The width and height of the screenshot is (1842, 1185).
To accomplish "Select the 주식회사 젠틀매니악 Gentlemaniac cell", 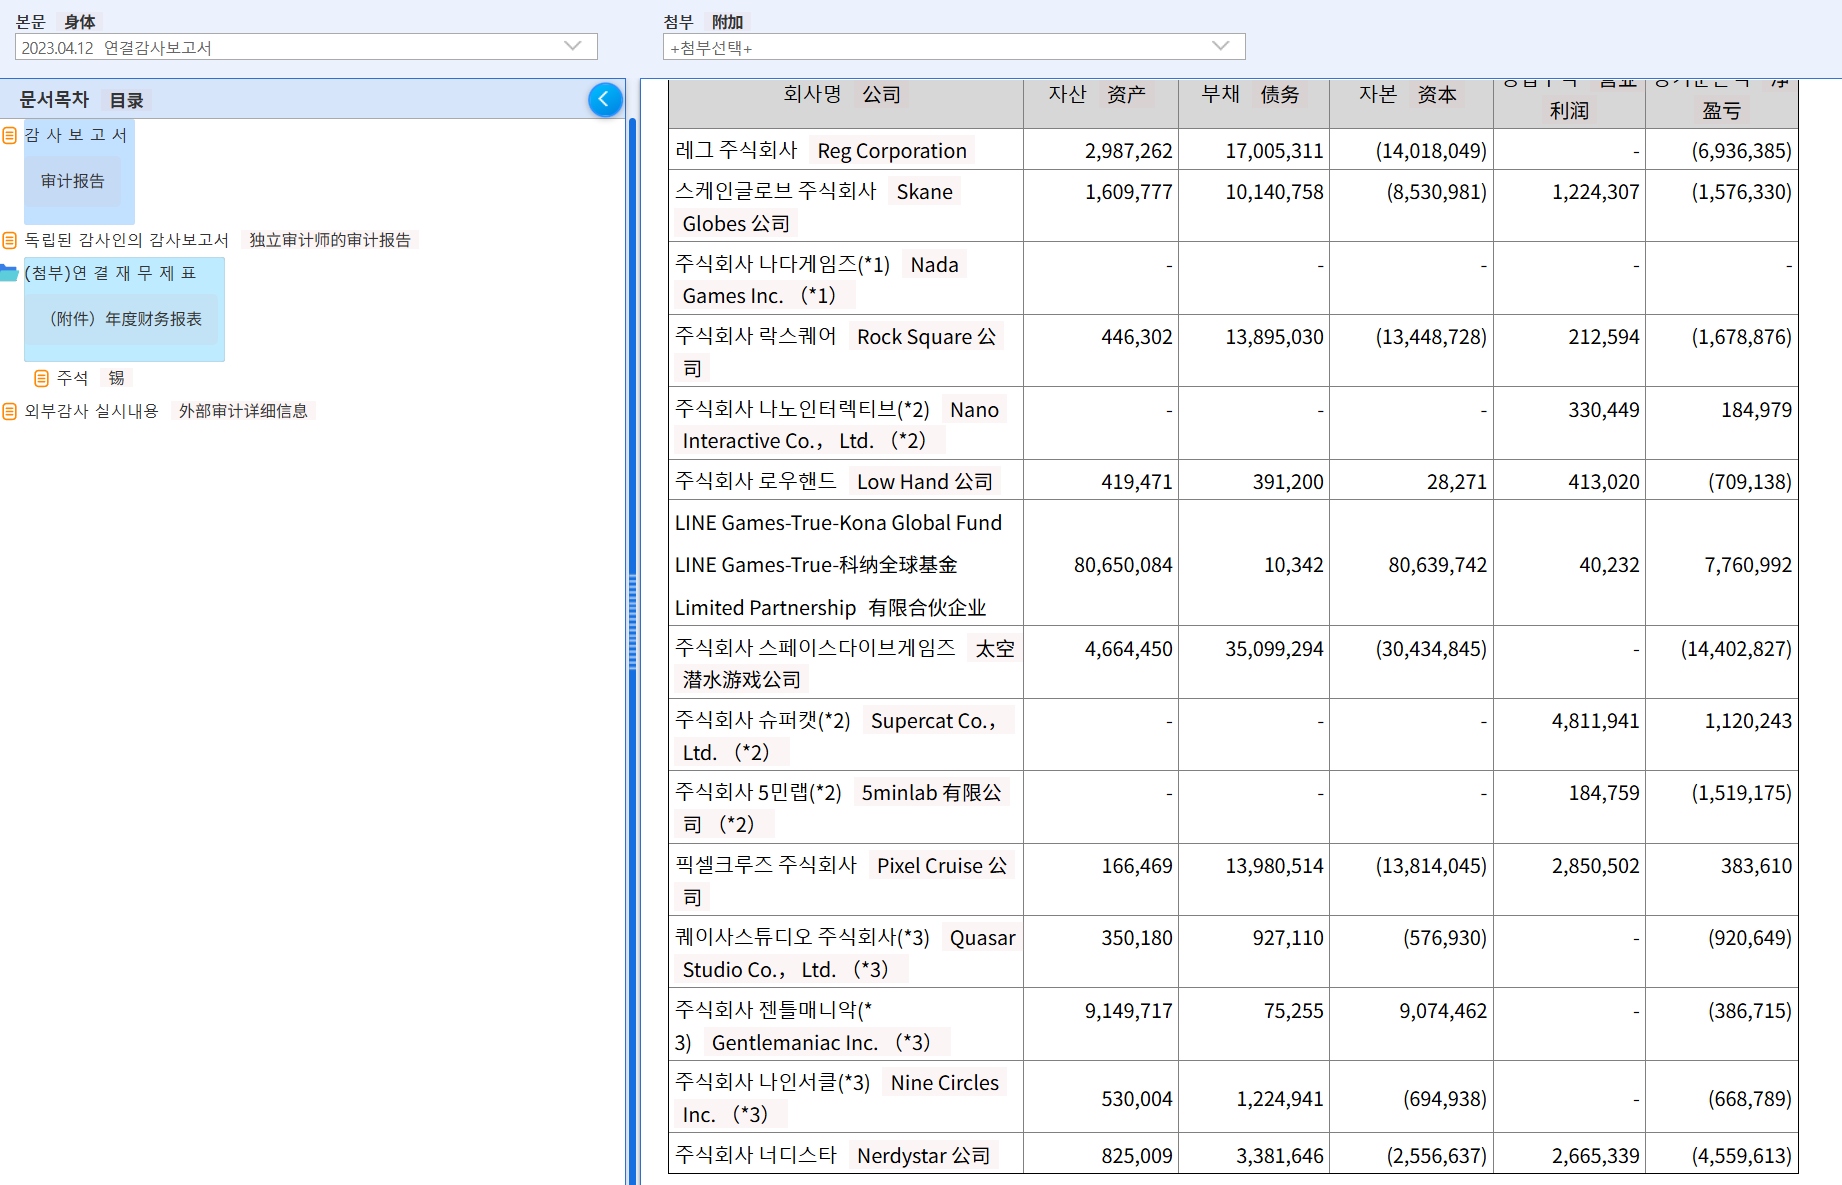I will (846, 1025).
